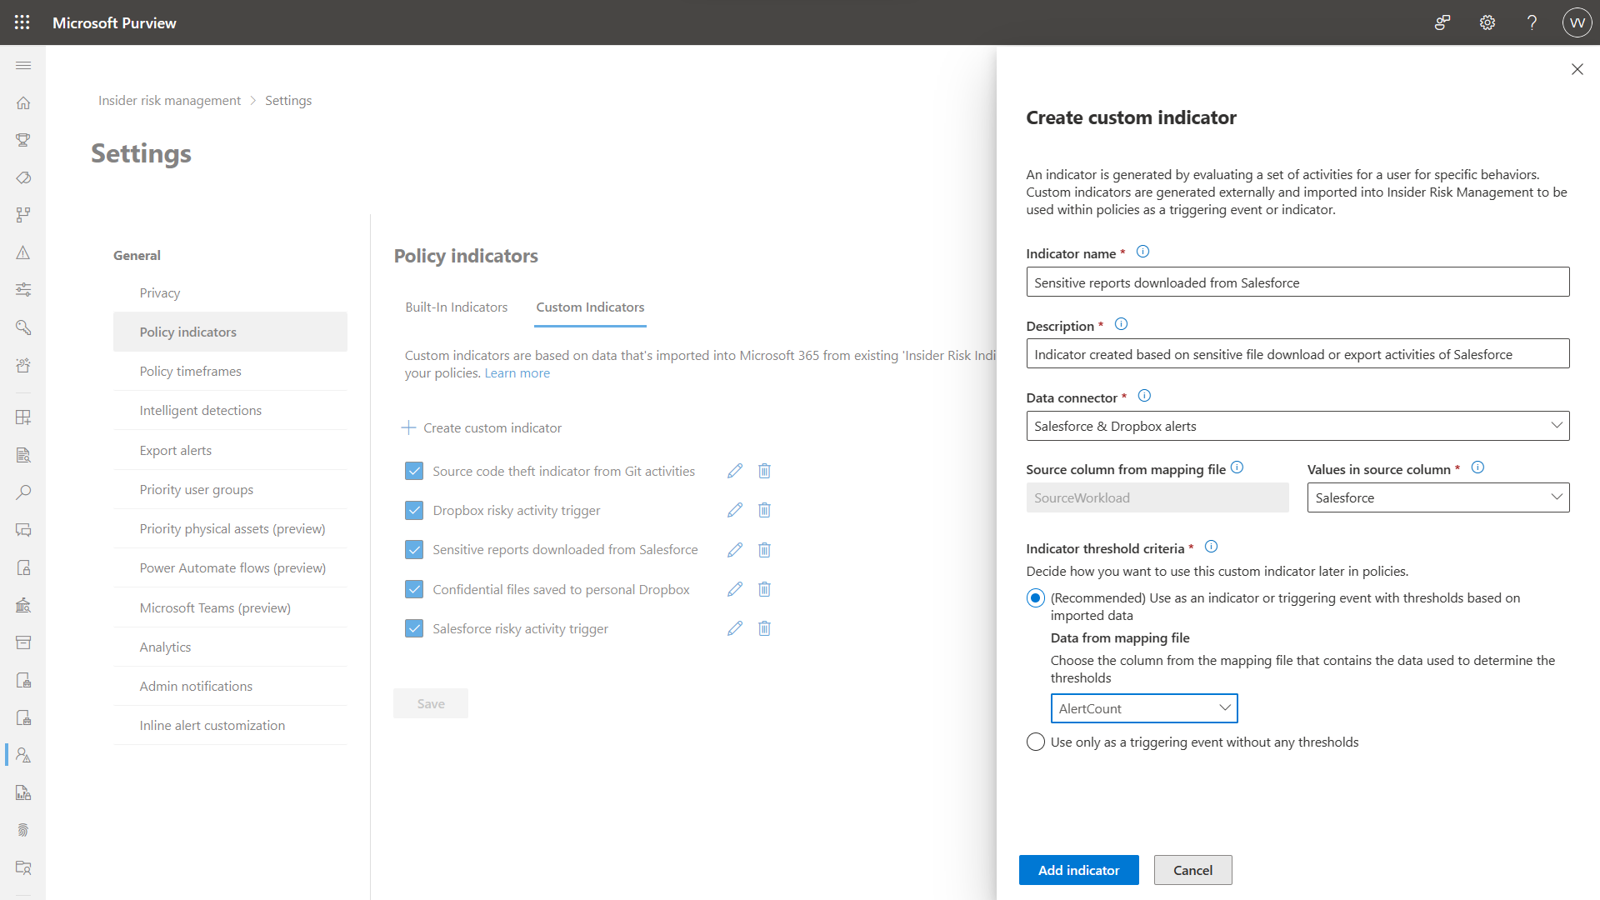Open the insider risk management rail icon

coord(23,755)
